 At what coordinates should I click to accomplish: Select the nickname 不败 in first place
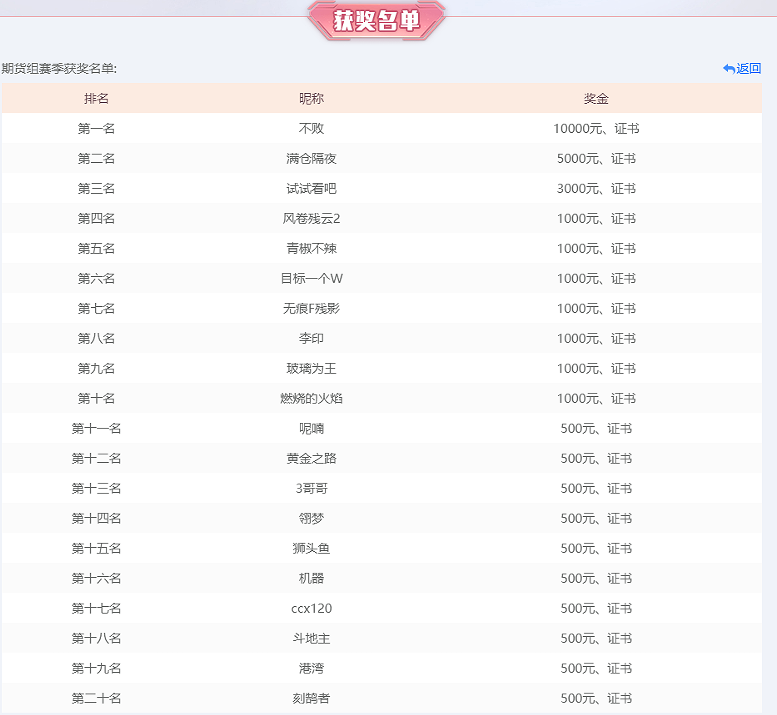point(311,129)
